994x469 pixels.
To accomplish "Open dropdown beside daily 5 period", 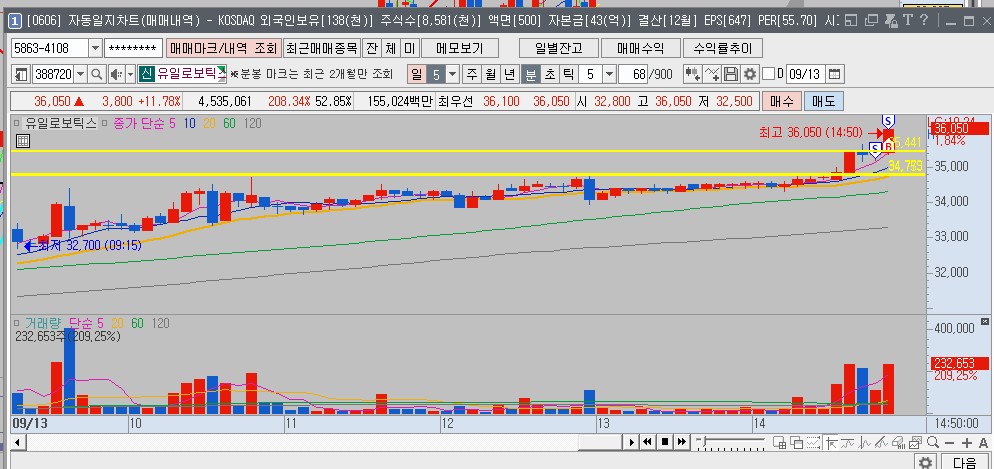I will pos(453,74).
